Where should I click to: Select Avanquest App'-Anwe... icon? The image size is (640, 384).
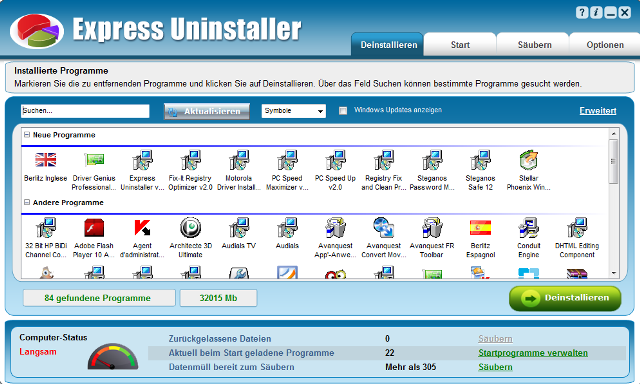335,228
